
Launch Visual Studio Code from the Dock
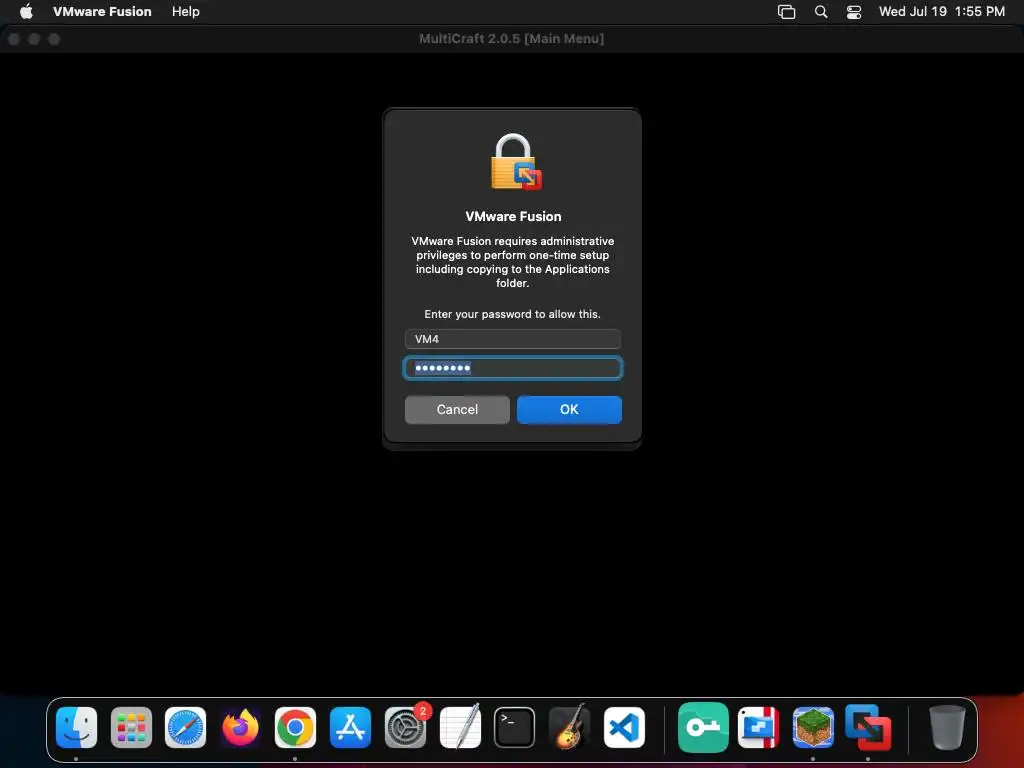[x=624, y=728]
